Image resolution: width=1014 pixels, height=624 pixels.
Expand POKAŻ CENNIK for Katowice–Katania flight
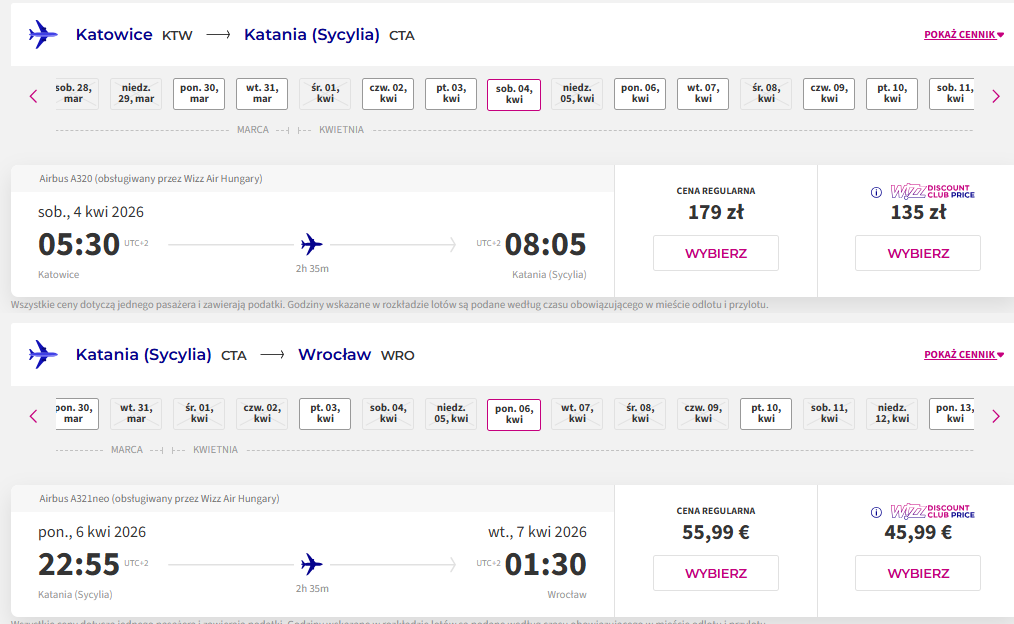click(x=964, y=35)
